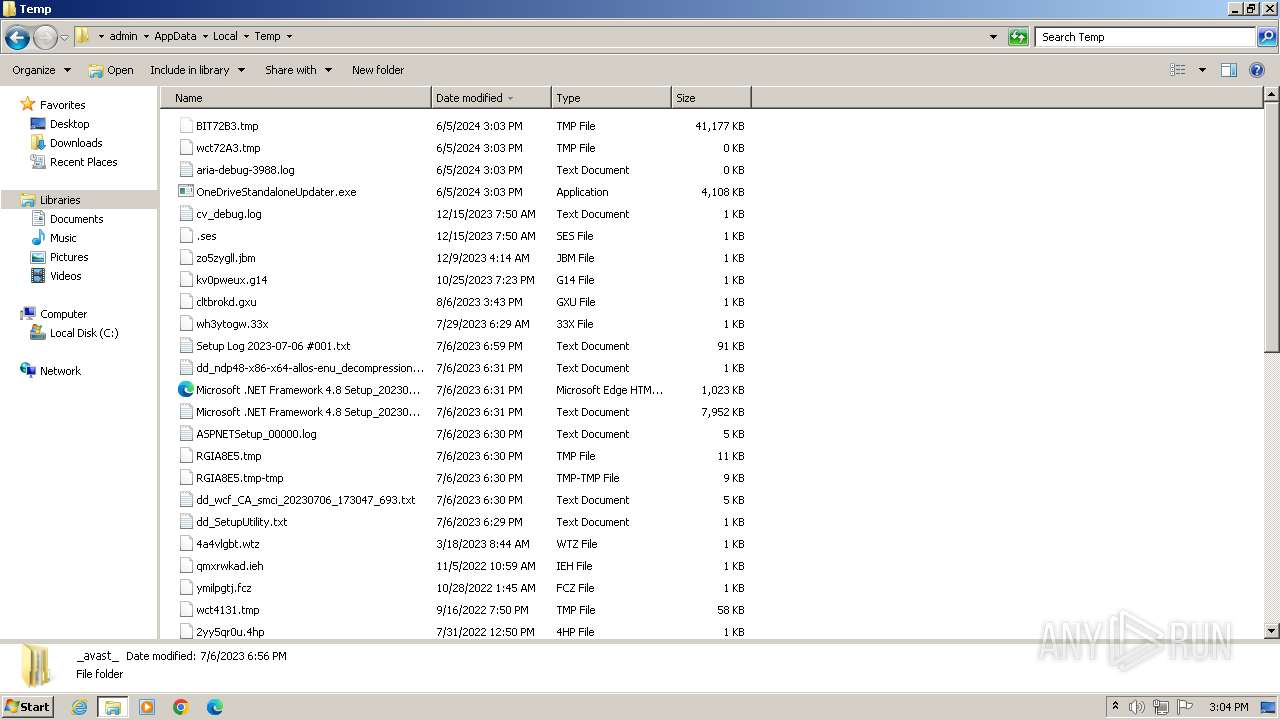Click the Action Center flag icon
Screen dimensions: 1280x720
pos(1185,707)
